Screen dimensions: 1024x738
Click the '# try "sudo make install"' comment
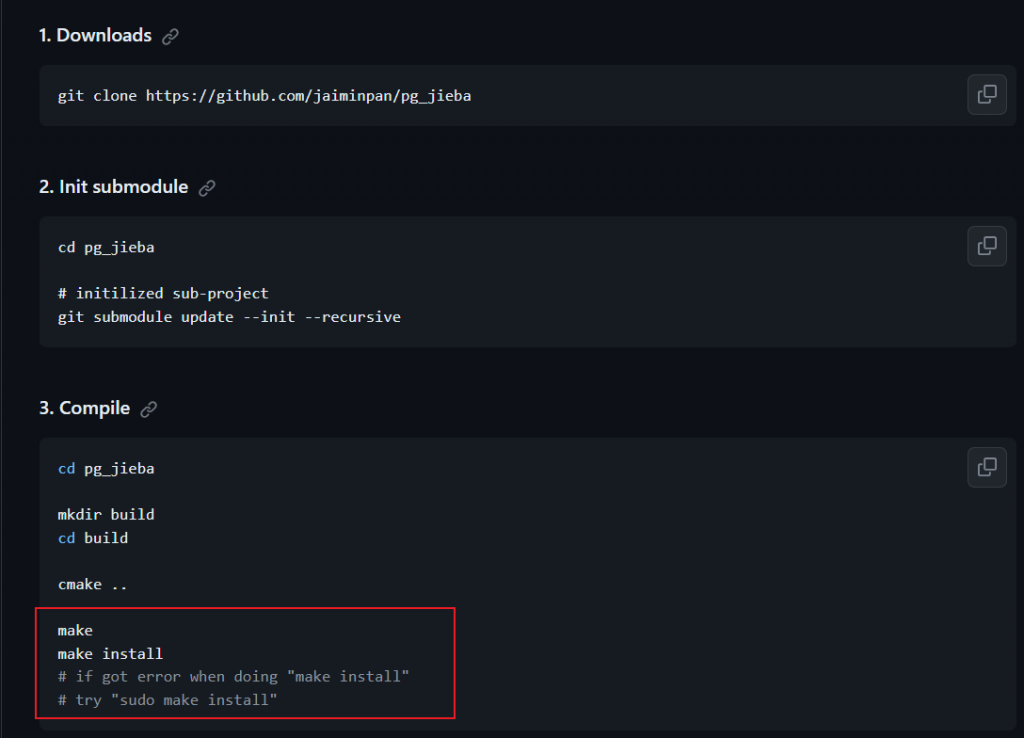point(168,700)
